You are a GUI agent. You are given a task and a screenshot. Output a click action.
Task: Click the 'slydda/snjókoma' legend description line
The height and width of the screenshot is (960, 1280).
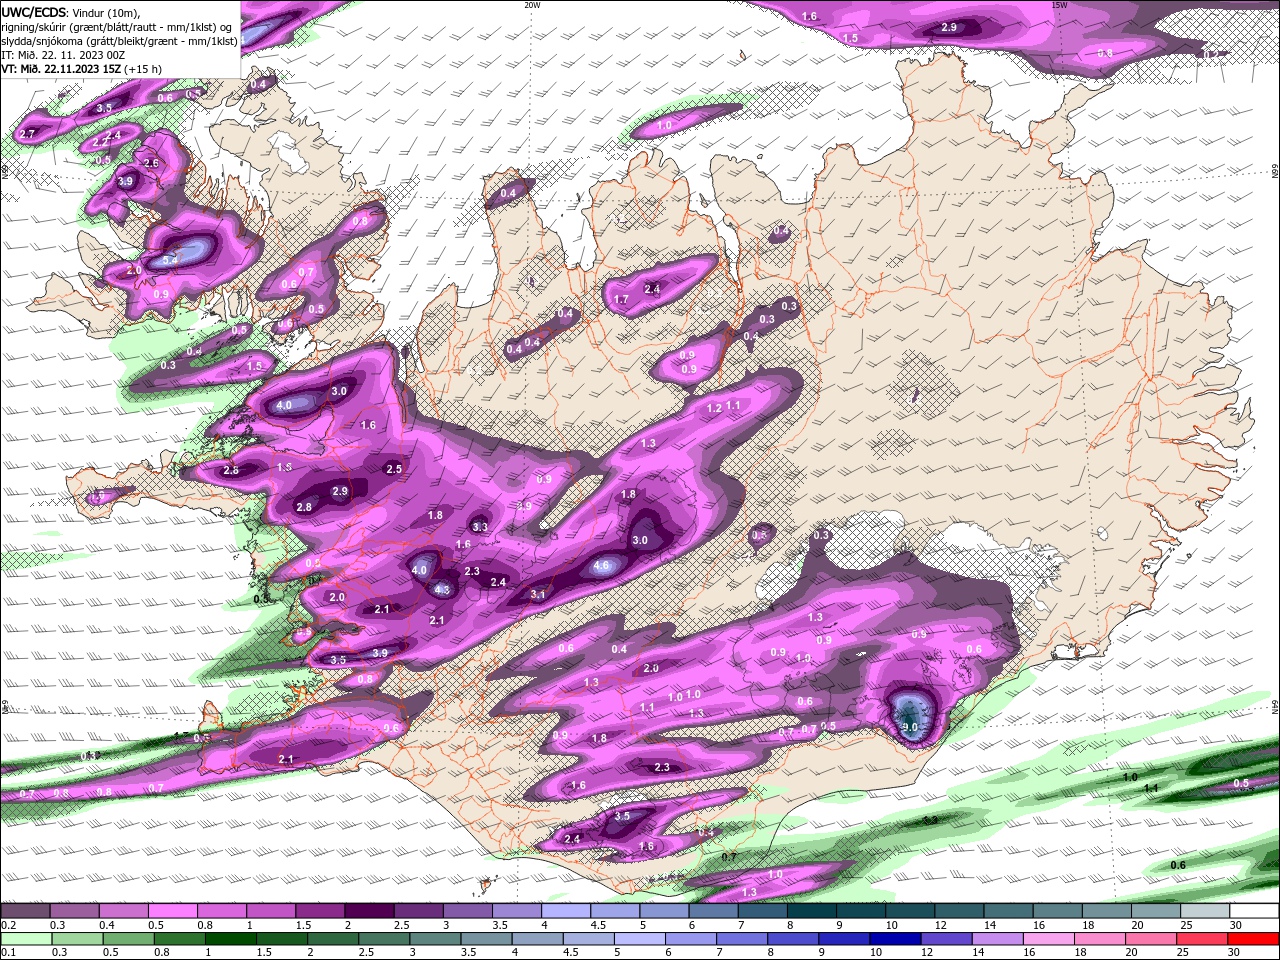pyautogui.click(x=119, y=41)
